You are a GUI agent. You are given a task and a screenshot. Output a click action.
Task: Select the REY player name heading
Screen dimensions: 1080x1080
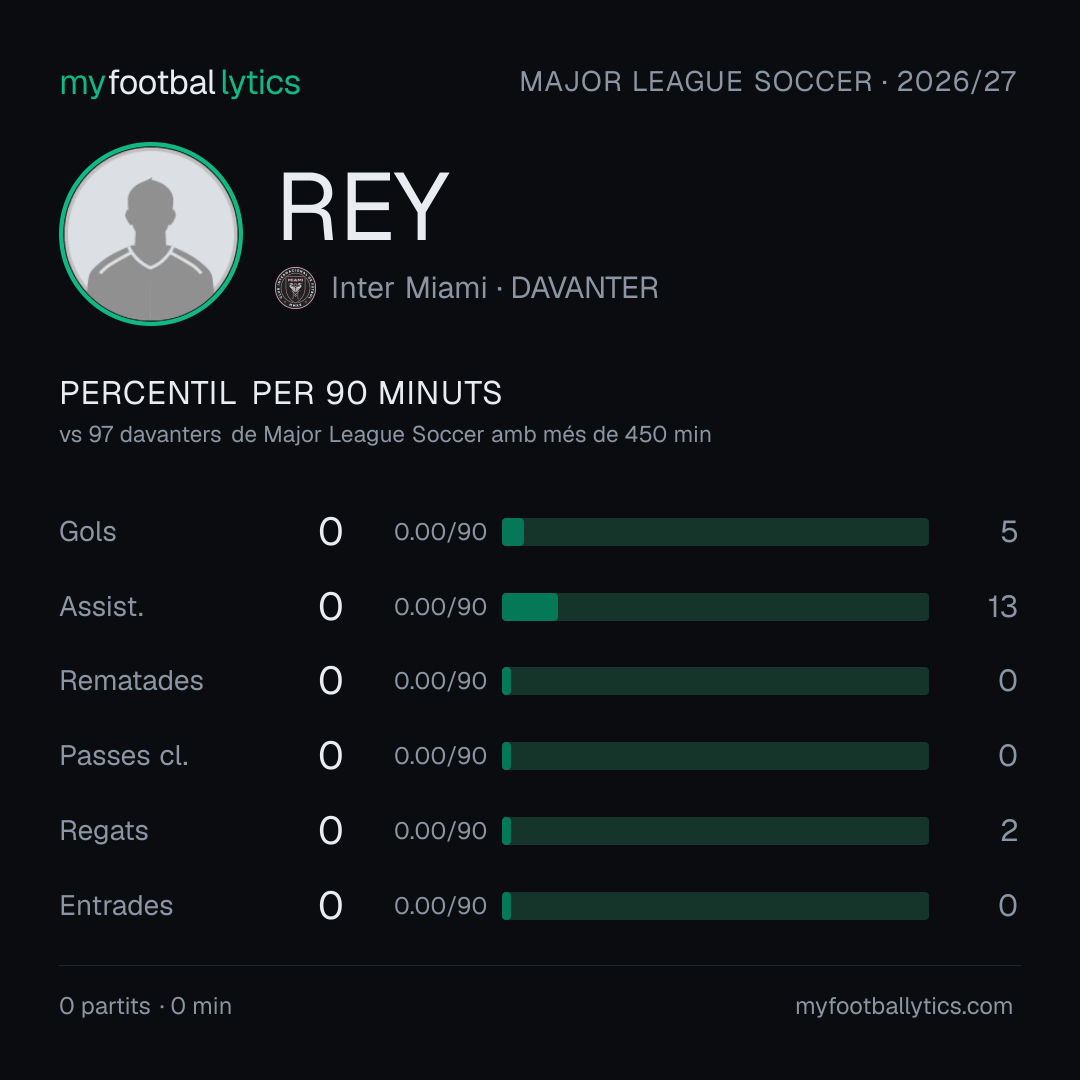click(364, 207)
